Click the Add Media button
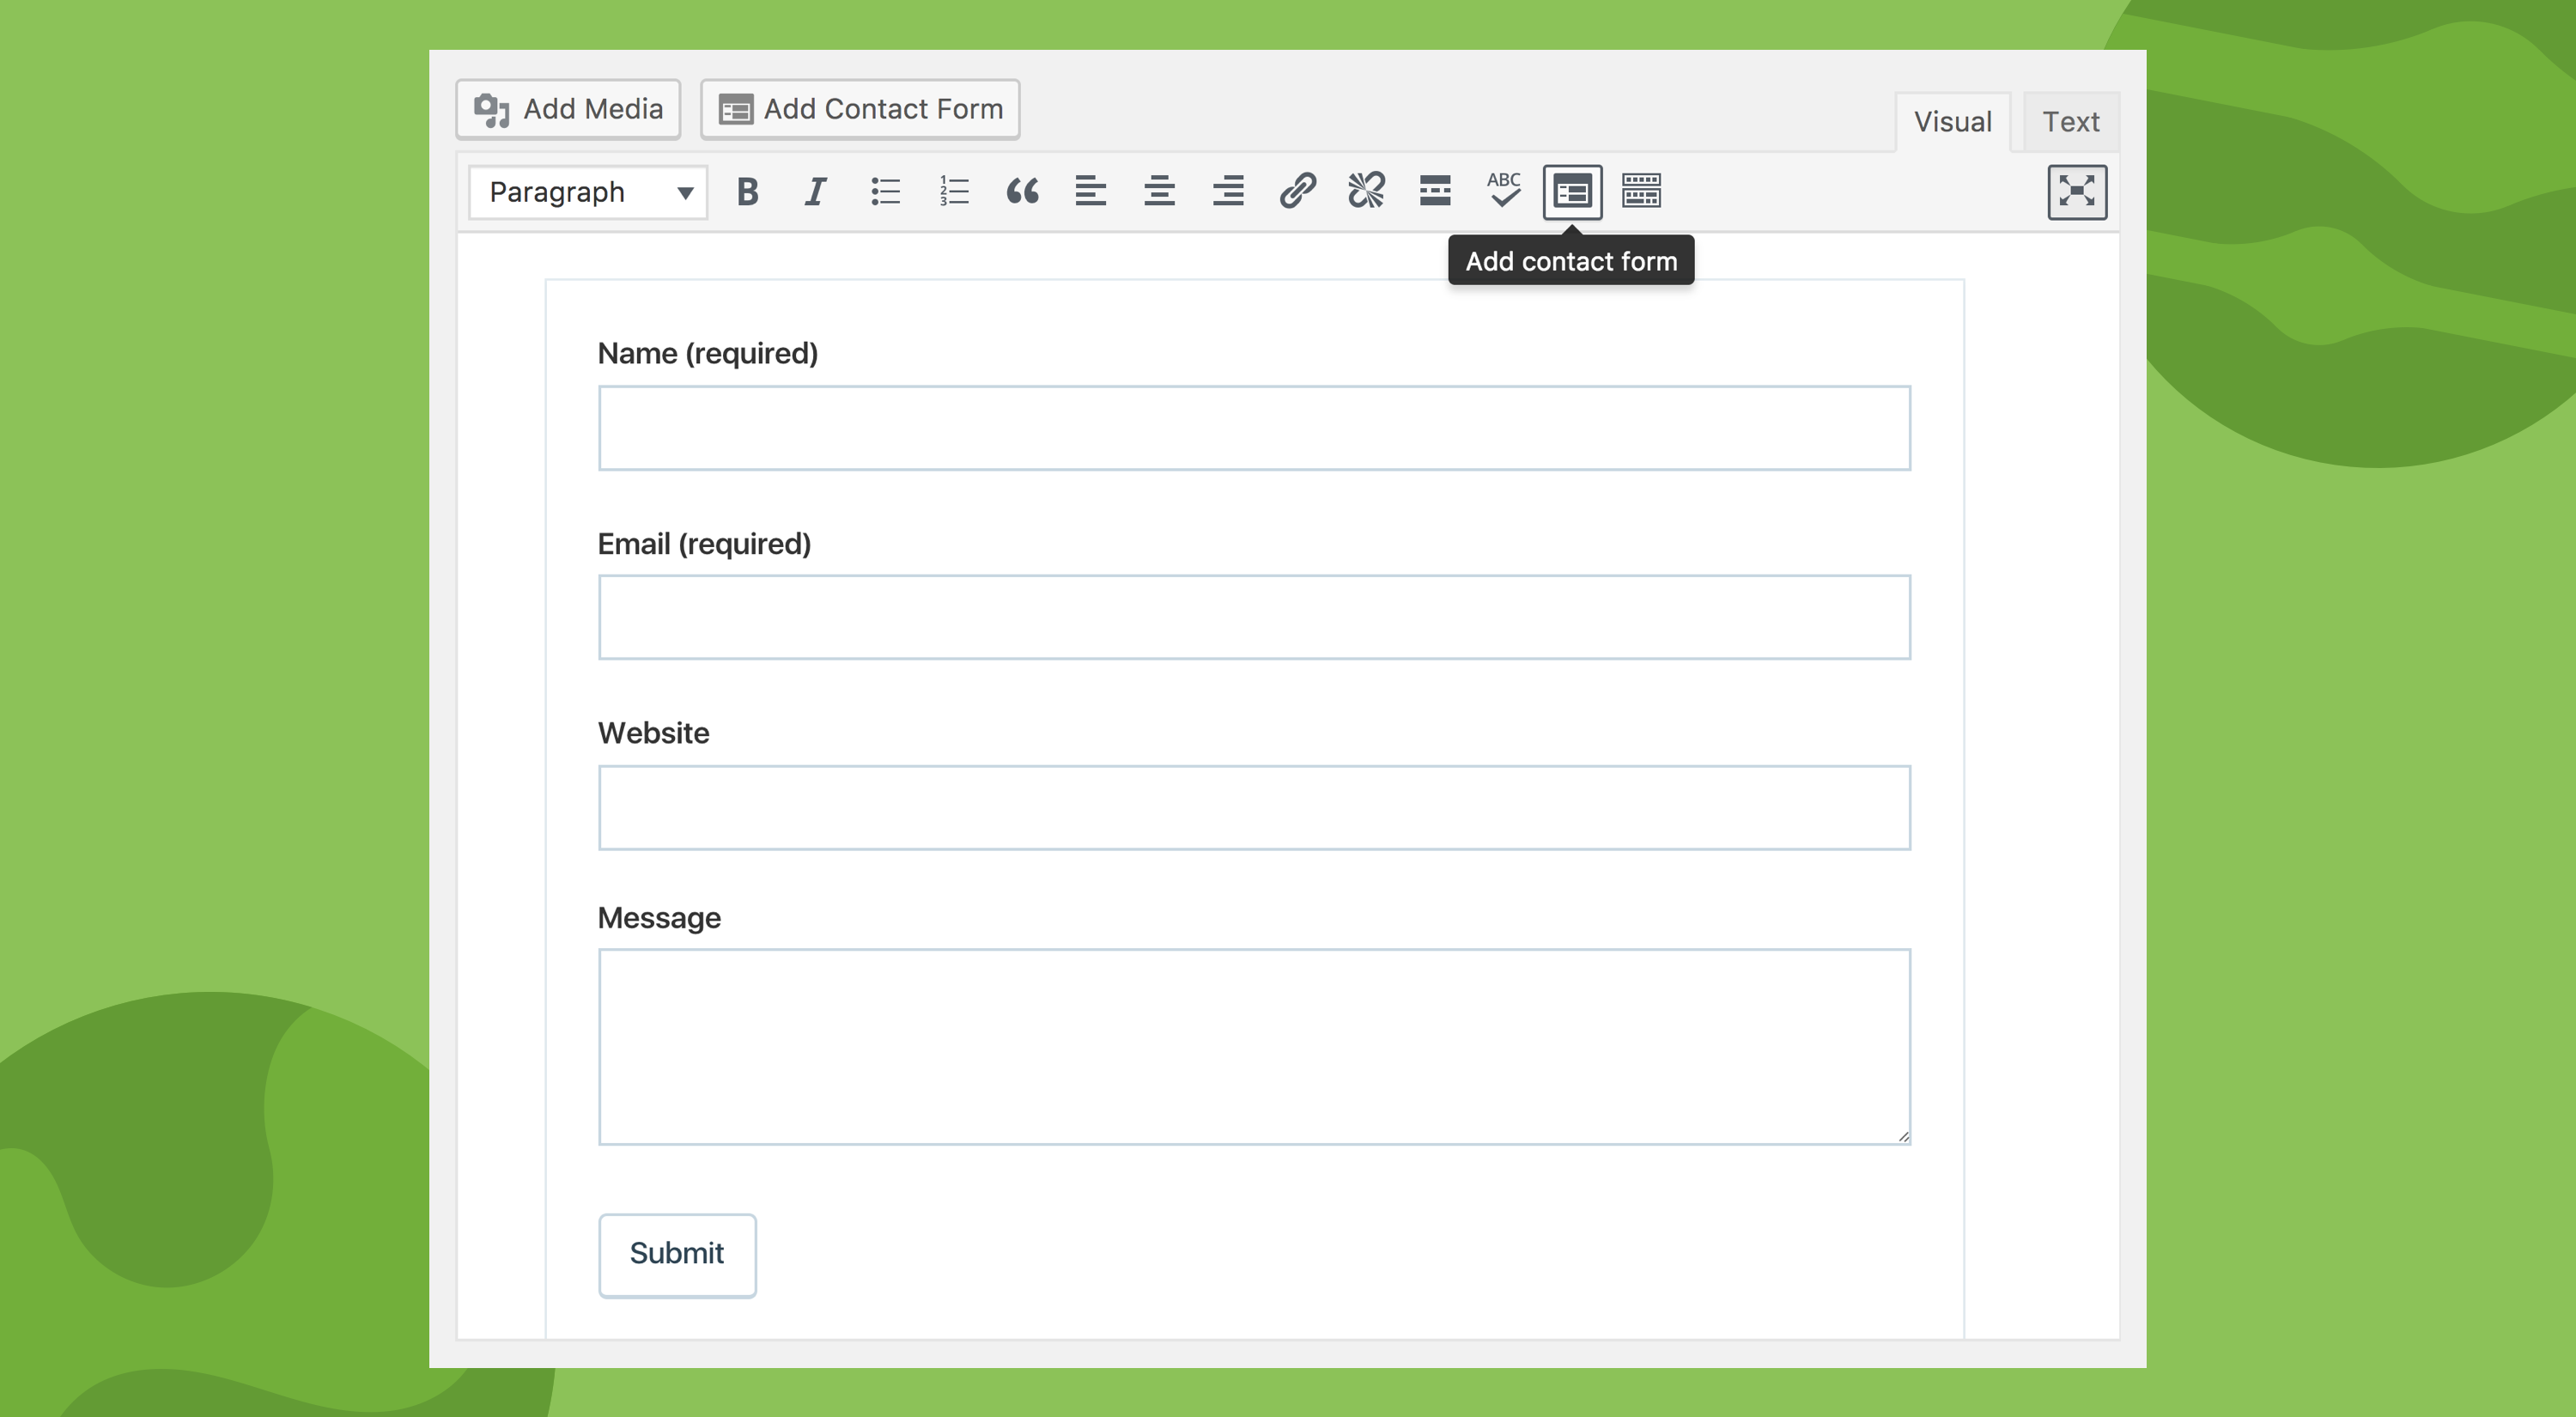This screenshot has height=1417, width=2576. [567, 108]
